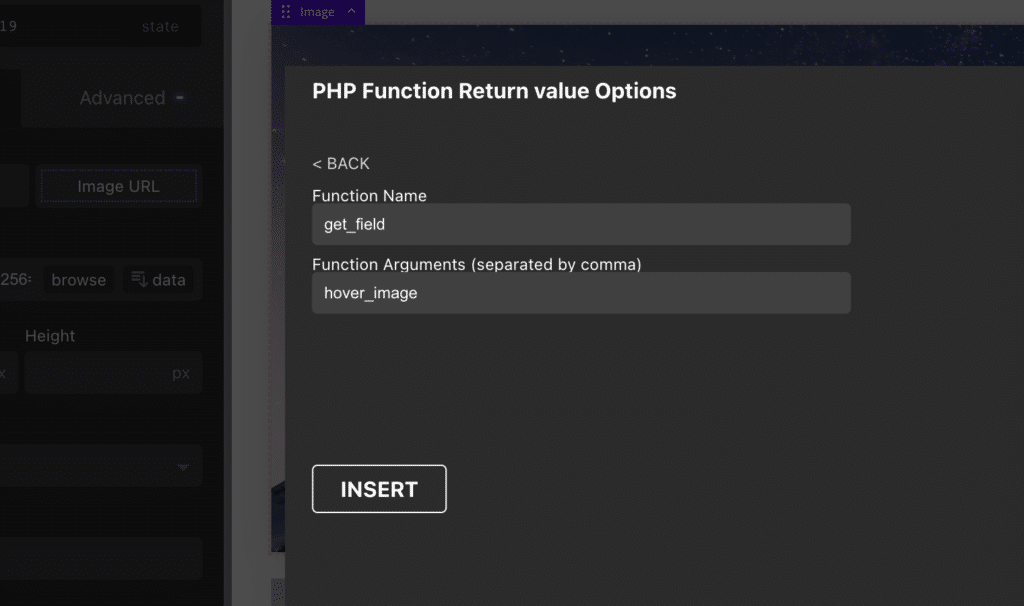
Task: Click the browse button
Action: (78, 280)
